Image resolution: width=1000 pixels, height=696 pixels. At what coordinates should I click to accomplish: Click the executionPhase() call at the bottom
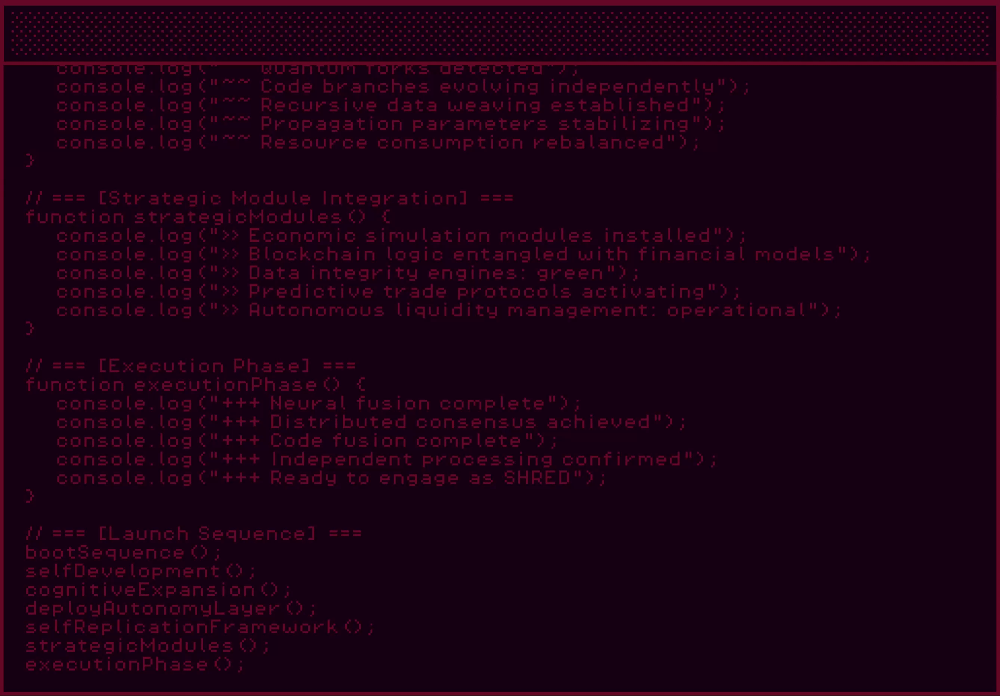pyautogui.click(x=134, y=664)
